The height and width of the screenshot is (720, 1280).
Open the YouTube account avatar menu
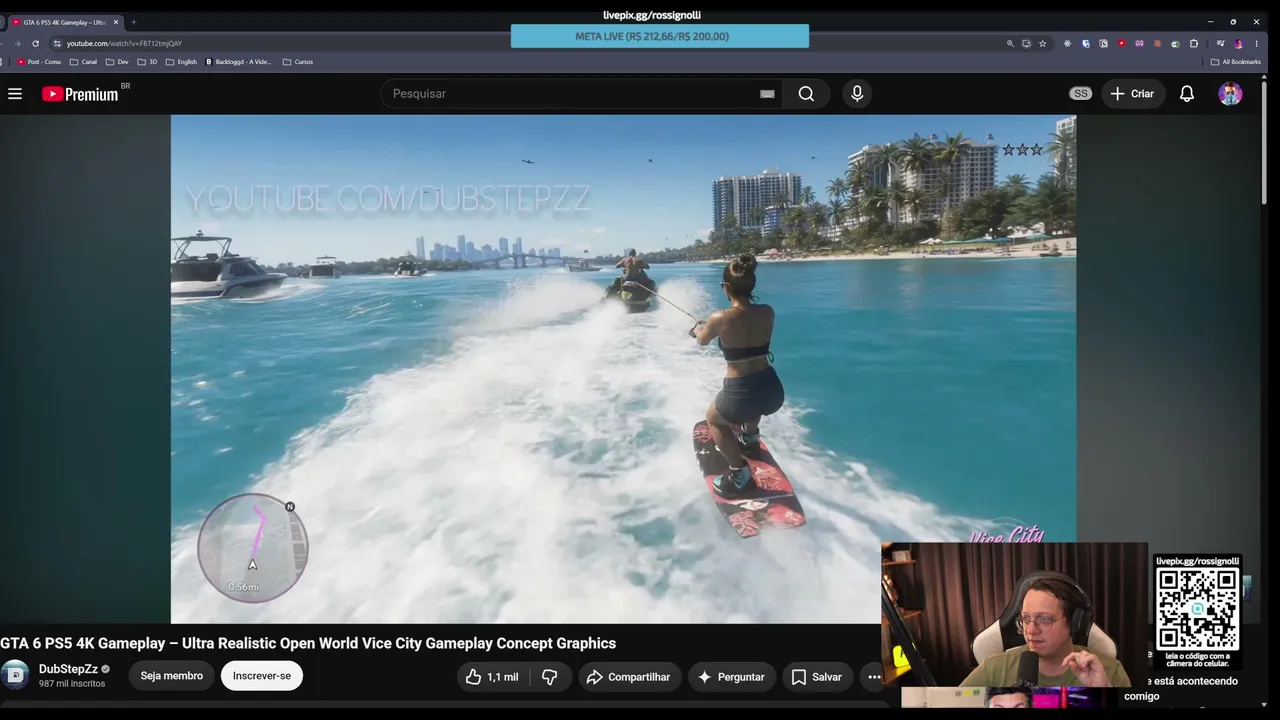(x=1230, y=94)
